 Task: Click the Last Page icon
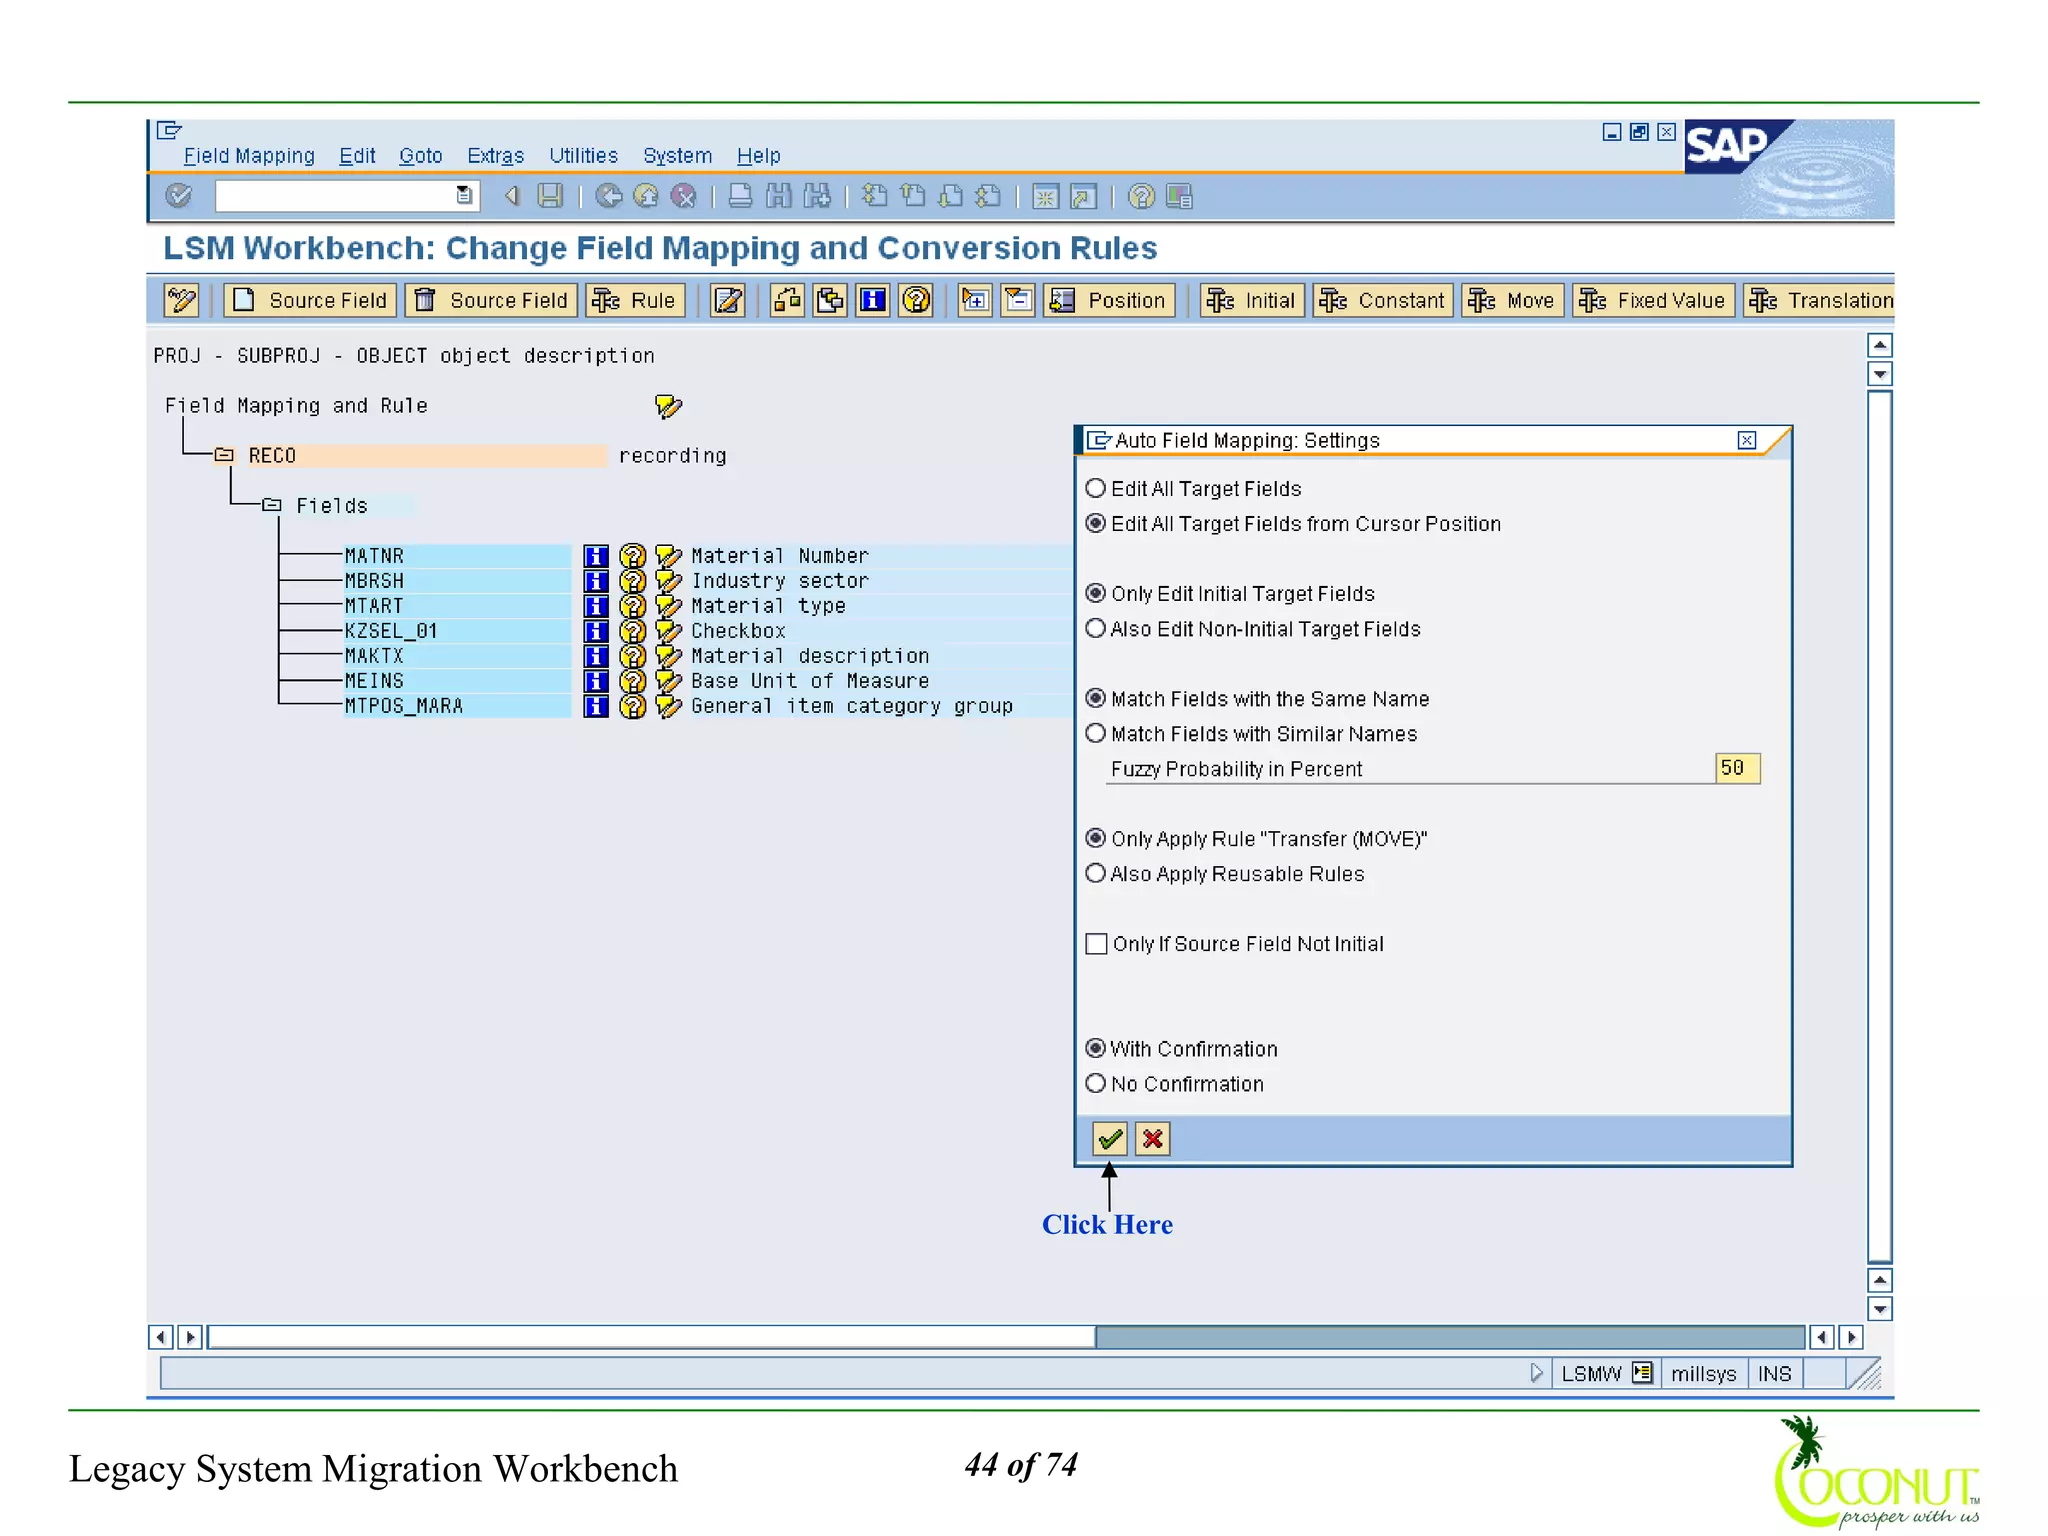(x=988, y=196)
